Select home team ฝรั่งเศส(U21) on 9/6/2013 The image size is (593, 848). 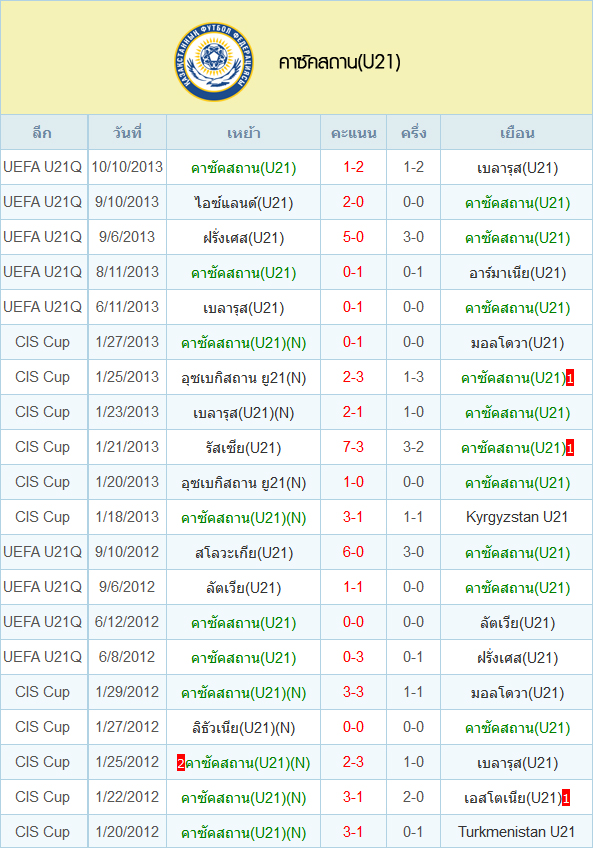[243, 237]
